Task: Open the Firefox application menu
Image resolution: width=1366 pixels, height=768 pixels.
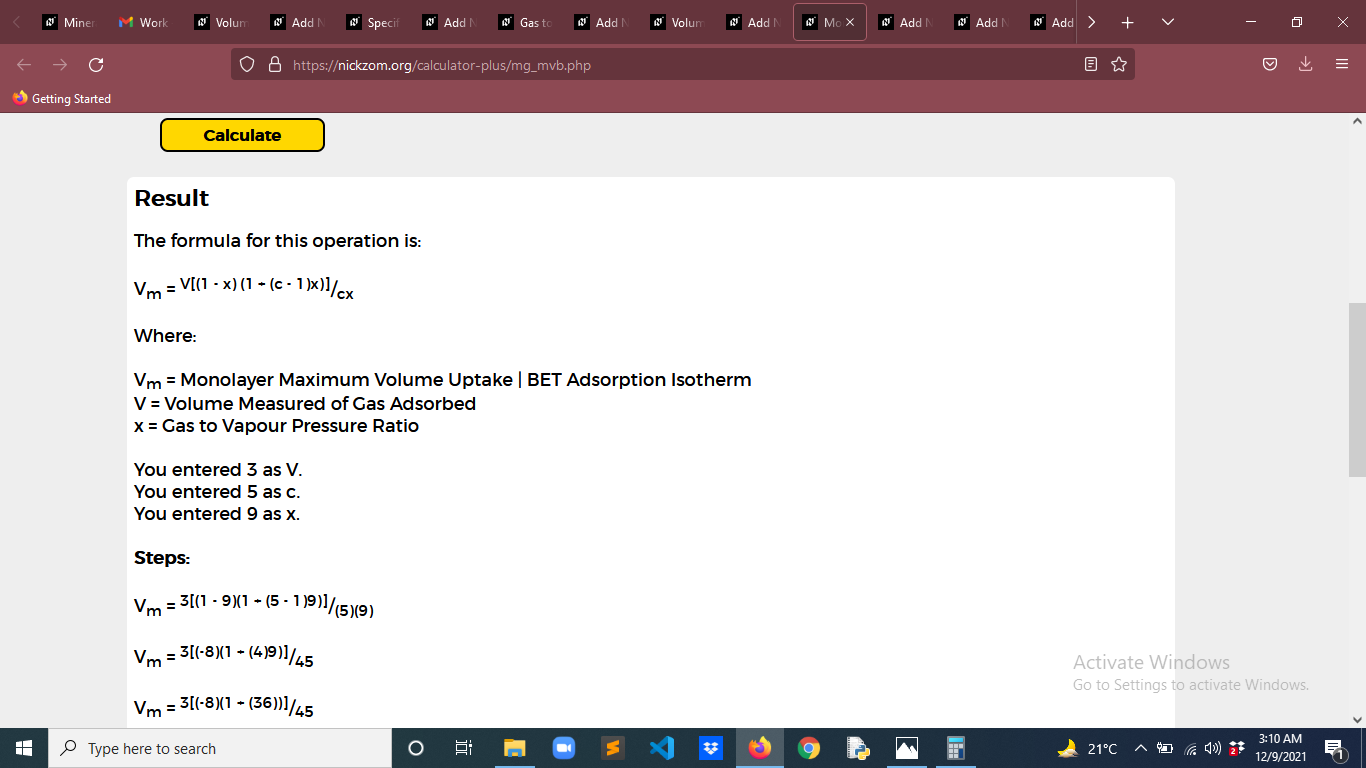Action: 1342,65
